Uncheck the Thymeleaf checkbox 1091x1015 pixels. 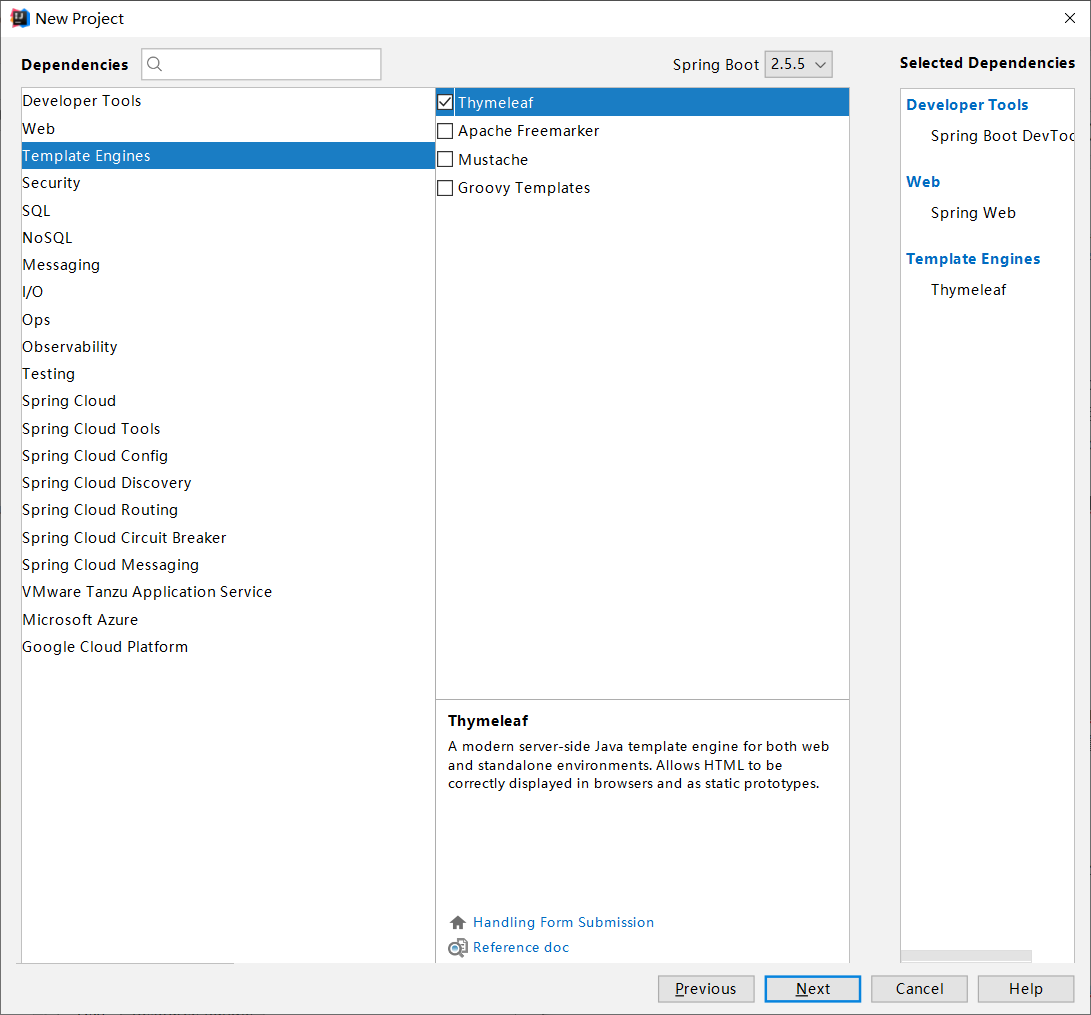pos(445,102)
